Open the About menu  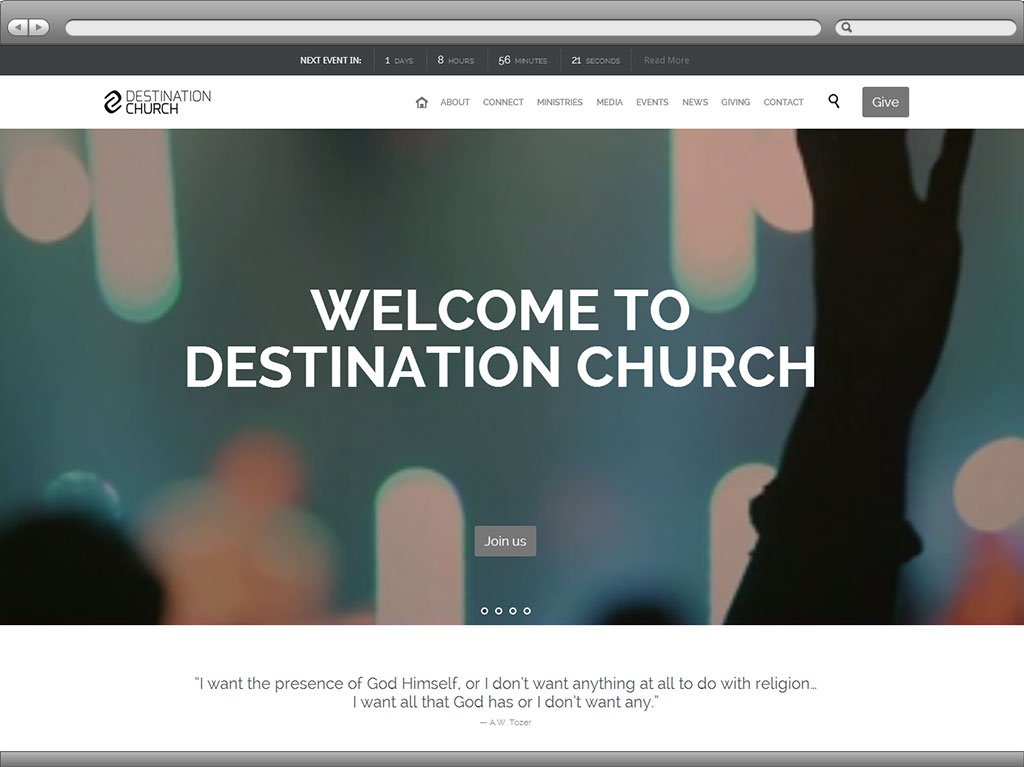pos(455,102)
